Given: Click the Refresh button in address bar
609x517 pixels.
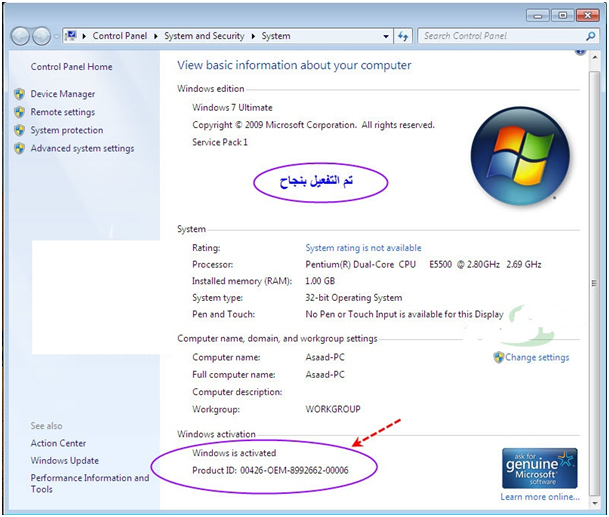Looking at the screenshot, I should [403, 36].
